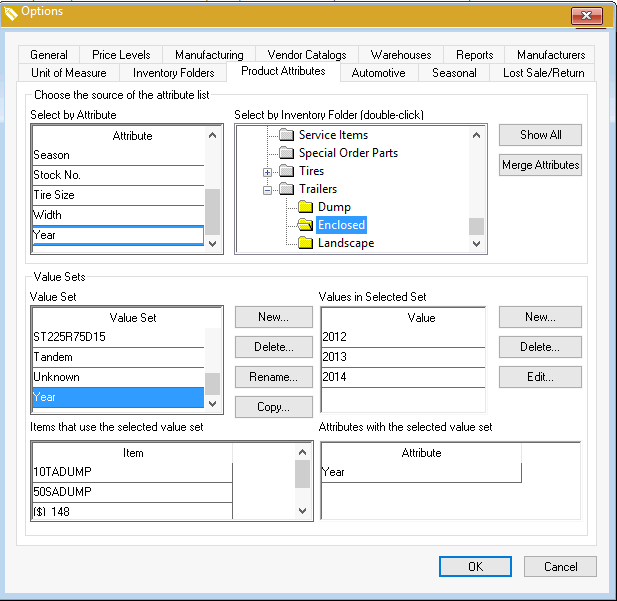617x601 pixels.
Task: Open the Lost Sale/Return tab
Action: point(543,73)
